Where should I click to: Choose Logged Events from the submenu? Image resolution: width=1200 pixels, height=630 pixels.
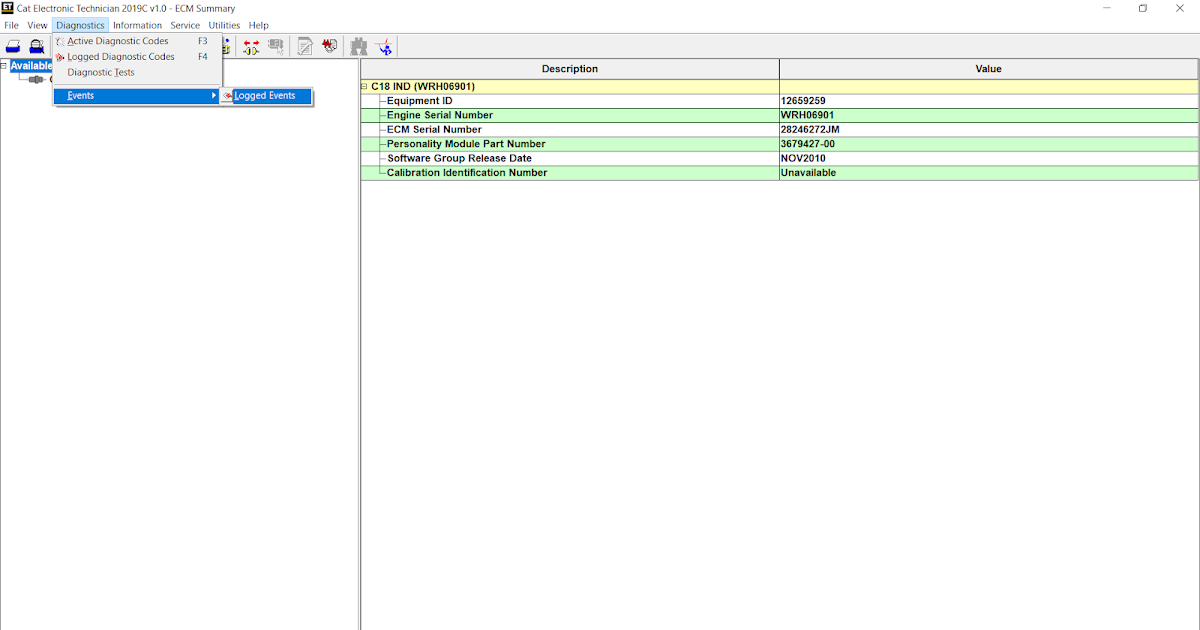(265, 95)
